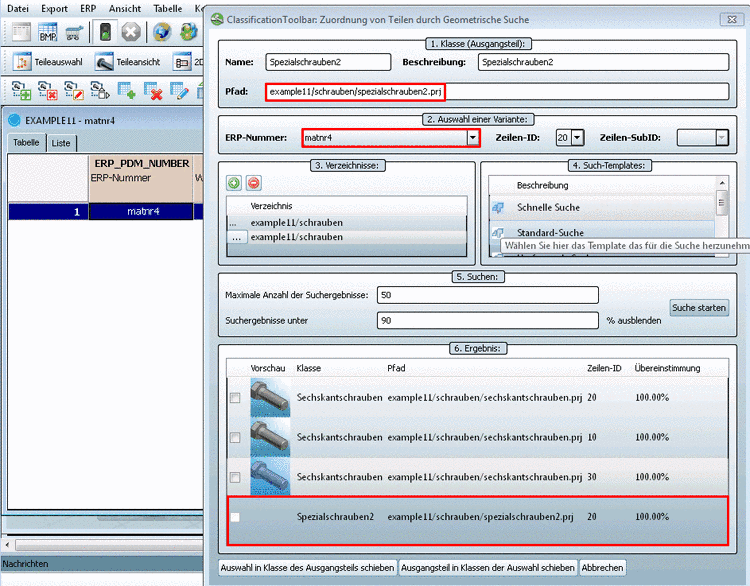Image resolution: width=750 pixels, height=586 pixels.
Task: Click the blue circle icon beside EXAMPLE11 - matnr4
Action: 15,120
